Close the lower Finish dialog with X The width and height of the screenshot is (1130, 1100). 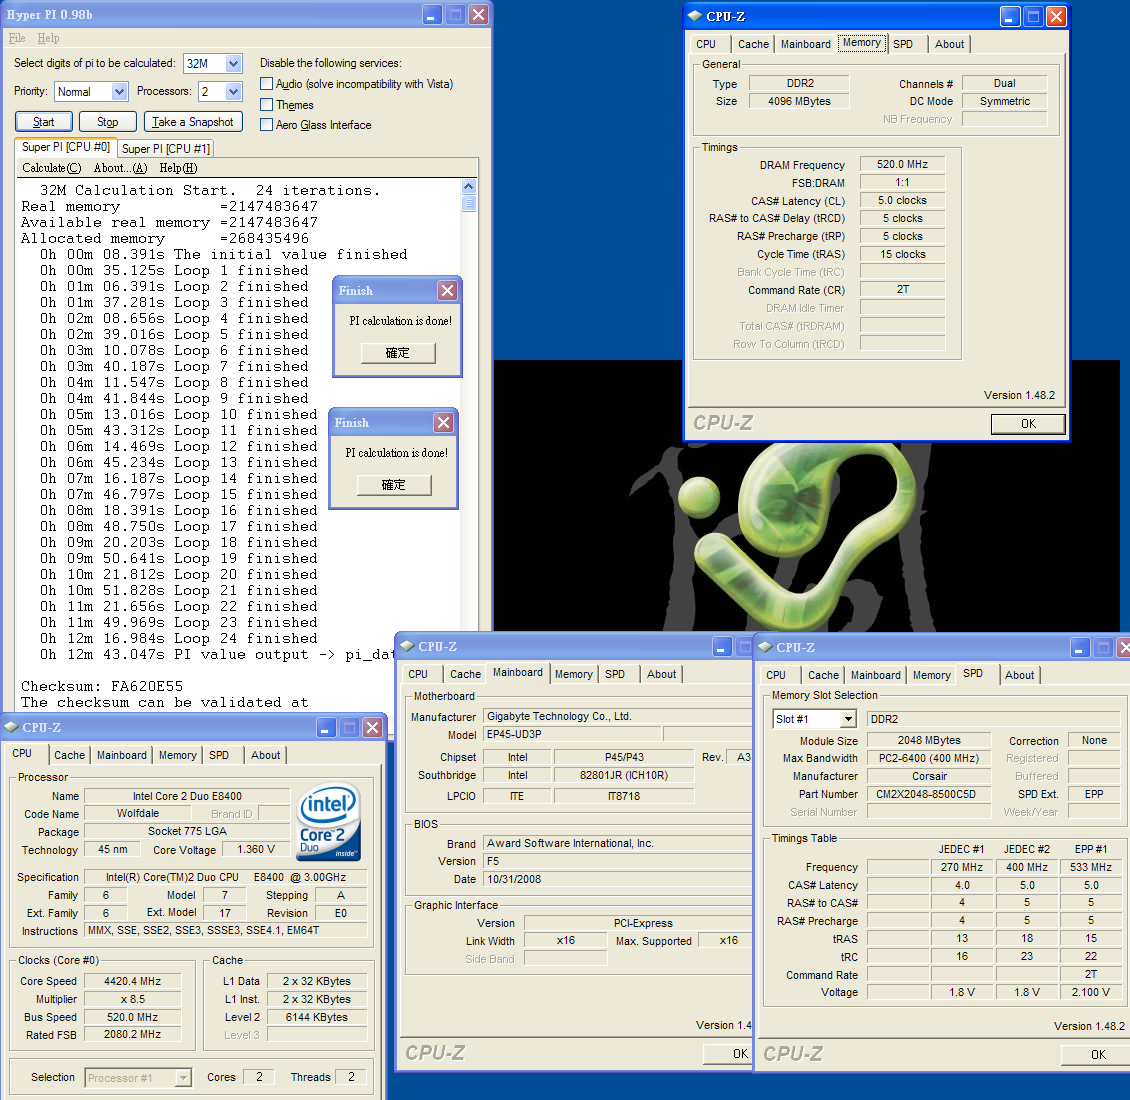[x=443, y=422]
